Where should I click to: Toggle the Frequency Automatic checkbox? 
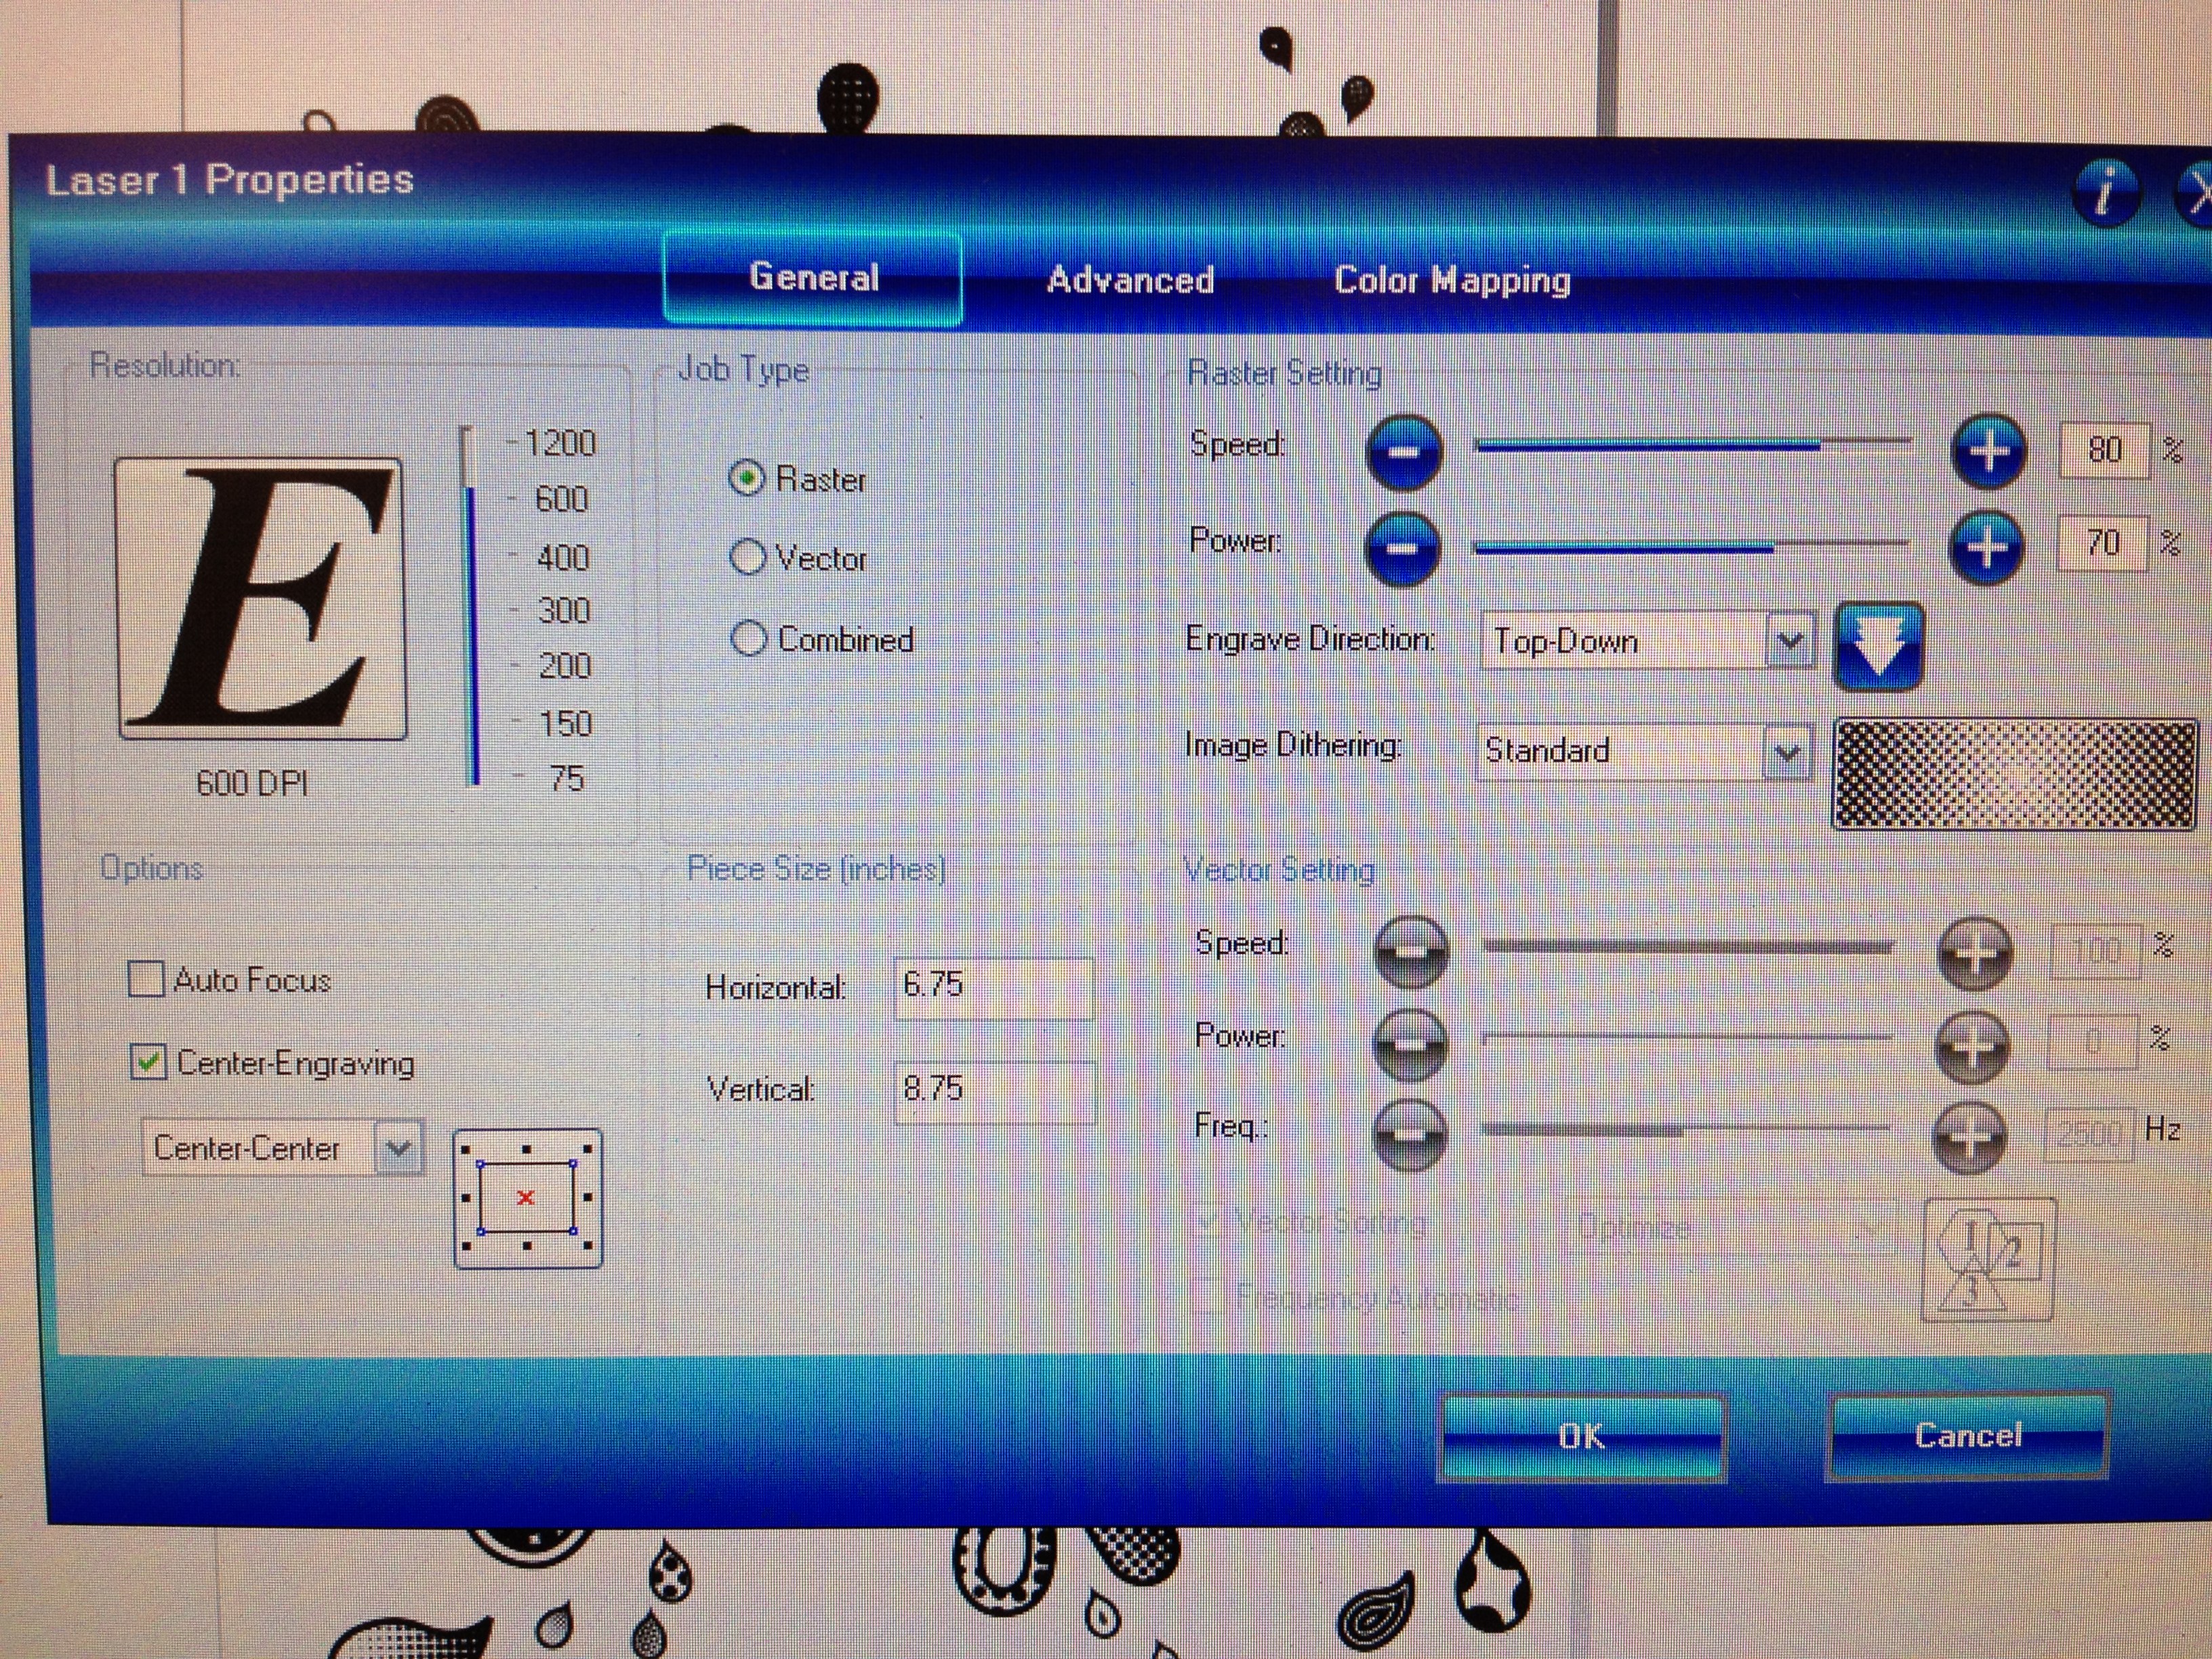pyautogui.click(x=1207, y=1297)
